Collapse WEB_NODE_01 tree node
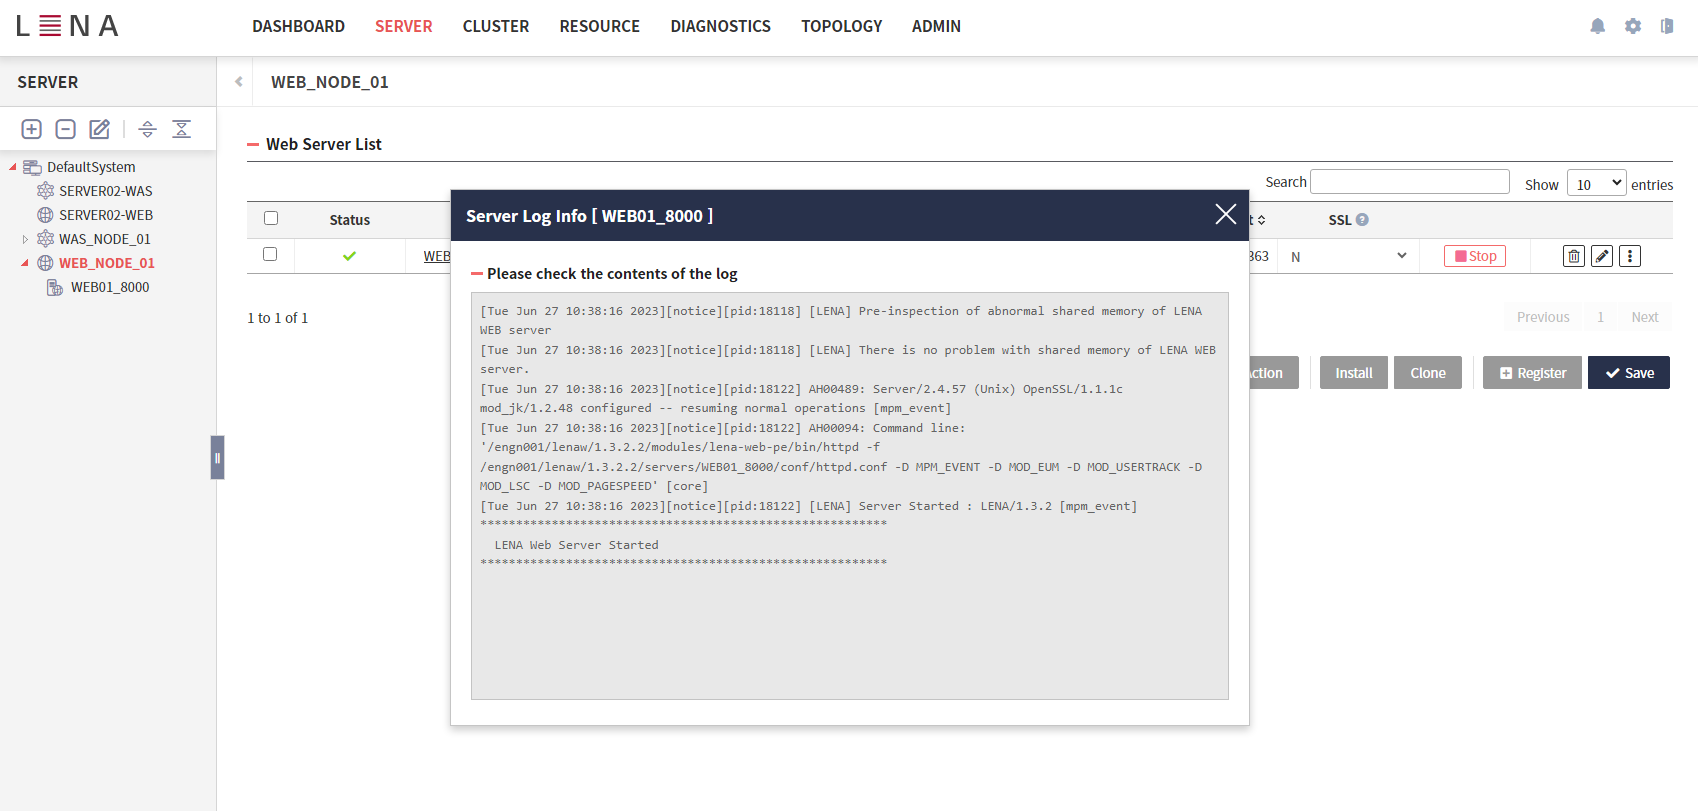Screen dimensions: 1698x811 click(25, 263)
